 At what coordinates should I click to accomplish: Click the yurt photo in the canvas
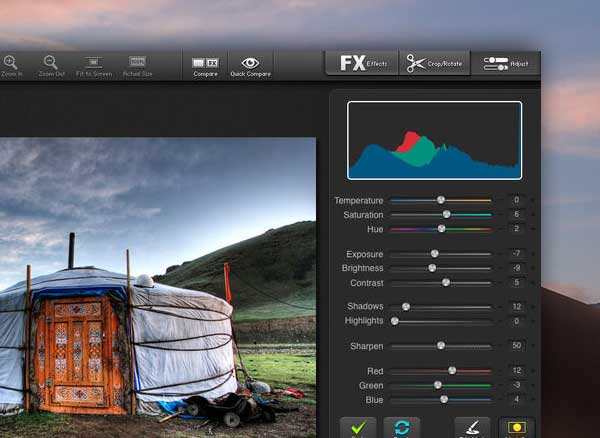click(x=158, y=288)
